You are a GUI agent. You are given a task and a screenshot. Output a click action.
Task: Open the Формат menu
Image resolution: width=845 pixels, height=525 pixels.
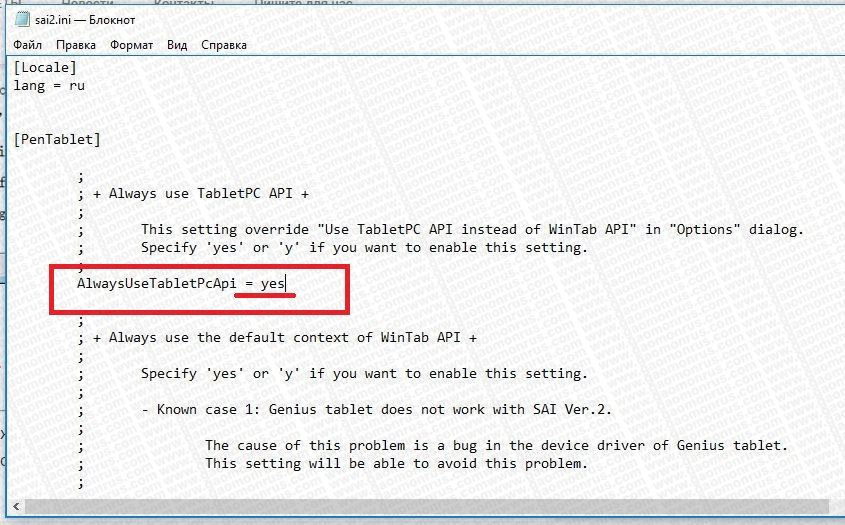(x=131, y=45)
